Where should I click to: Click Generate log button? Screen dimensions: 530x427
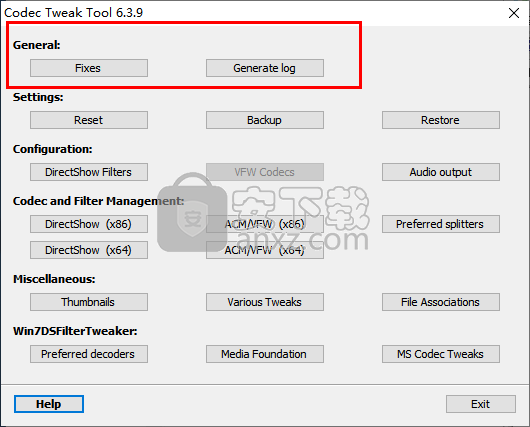265,68
